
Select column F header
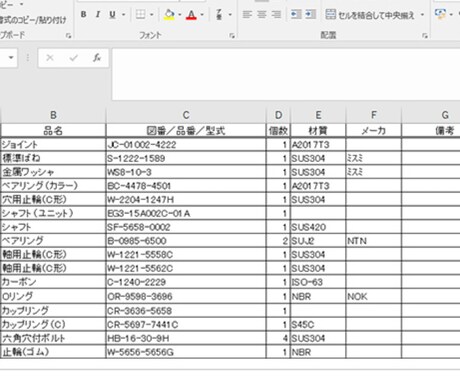[374, 115]
